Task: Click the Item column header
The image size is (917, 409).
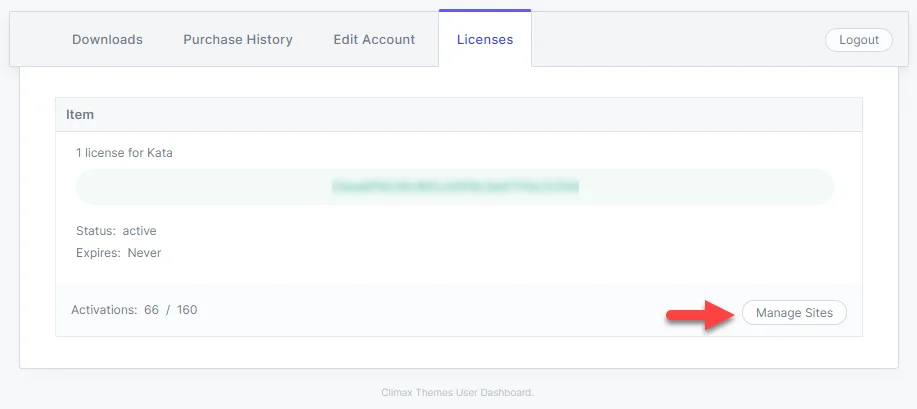Action: 80,115
